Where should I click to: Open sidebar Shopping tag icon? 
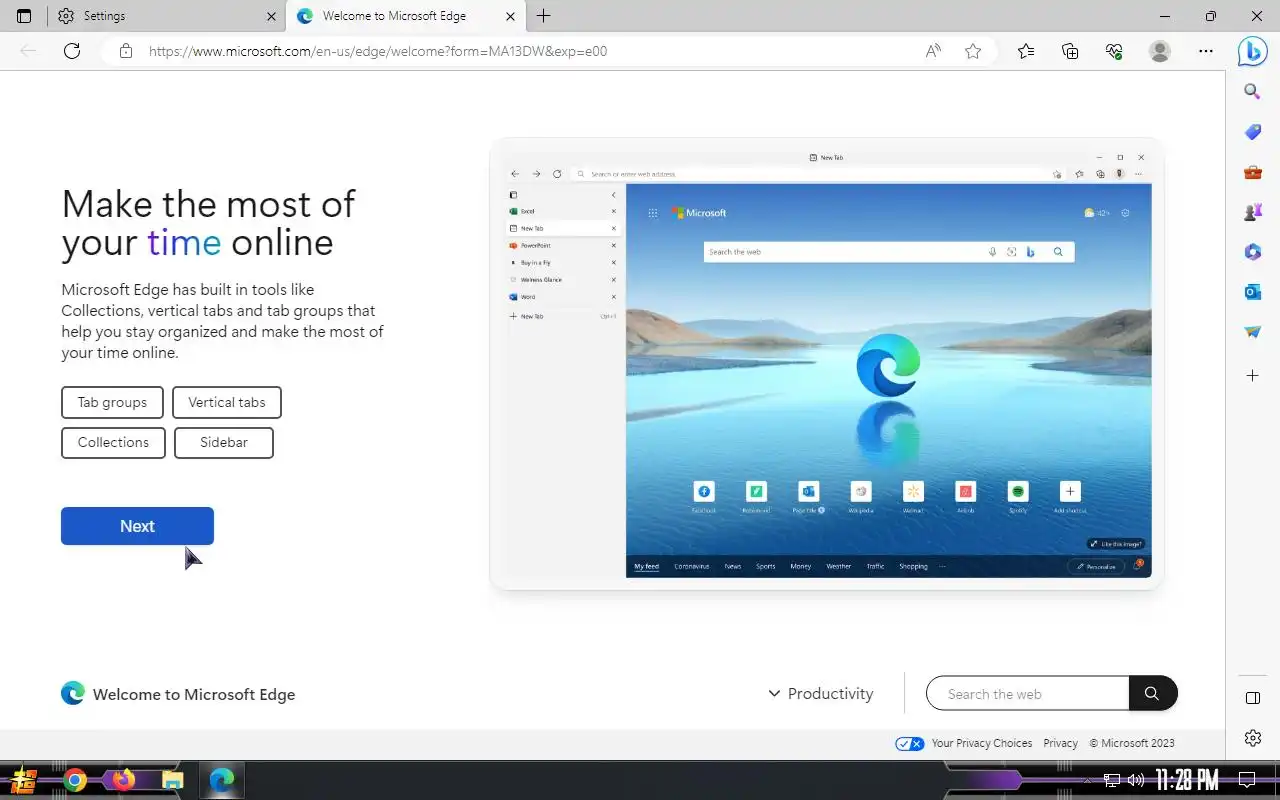(1253, 131)
